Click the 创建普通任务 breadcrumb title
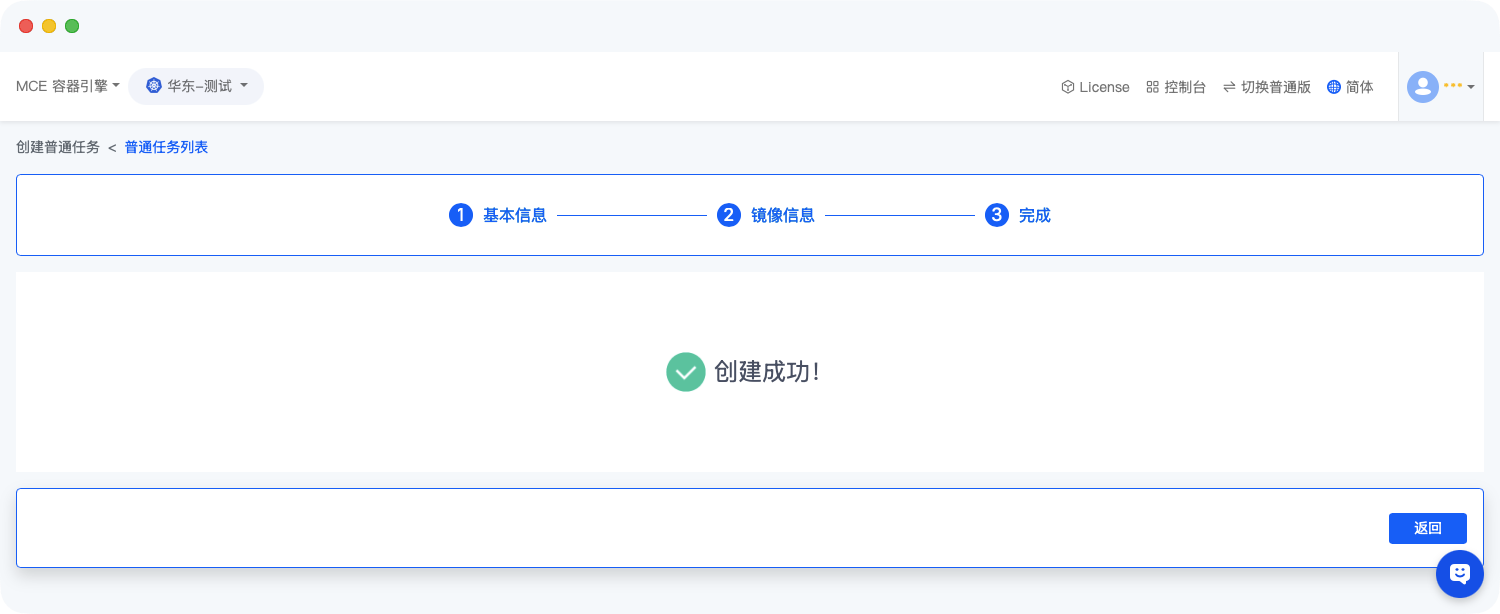 pyautogui.click(x=59, y=147)
